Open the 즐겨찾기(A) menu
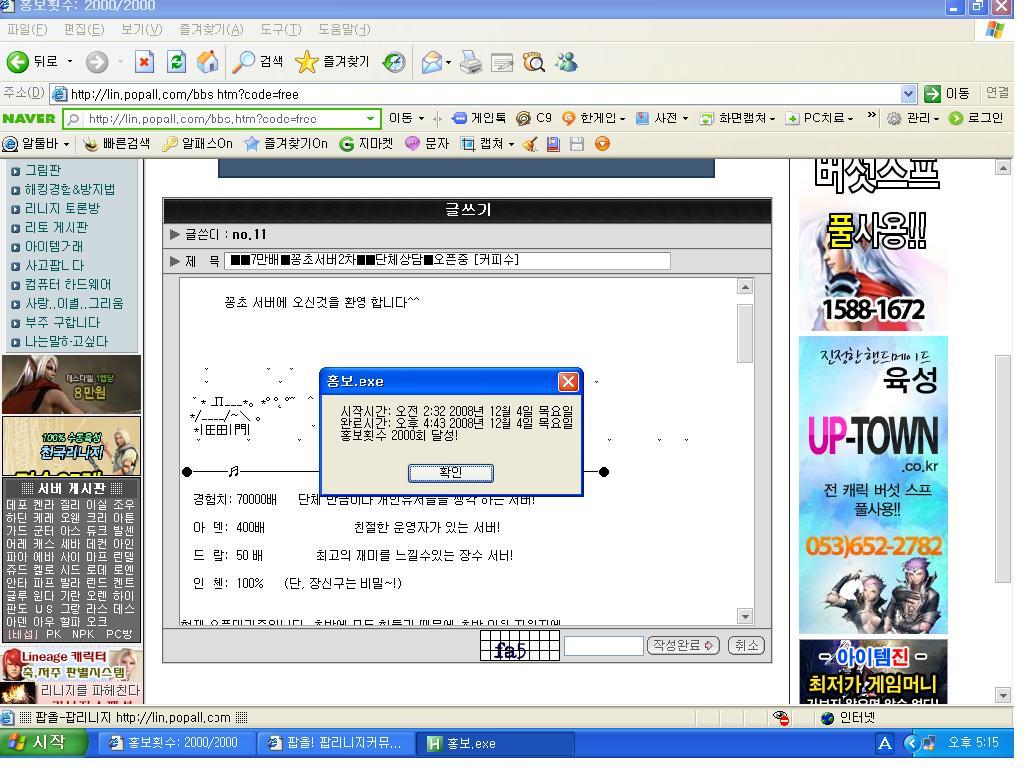 tap(211, 29)
